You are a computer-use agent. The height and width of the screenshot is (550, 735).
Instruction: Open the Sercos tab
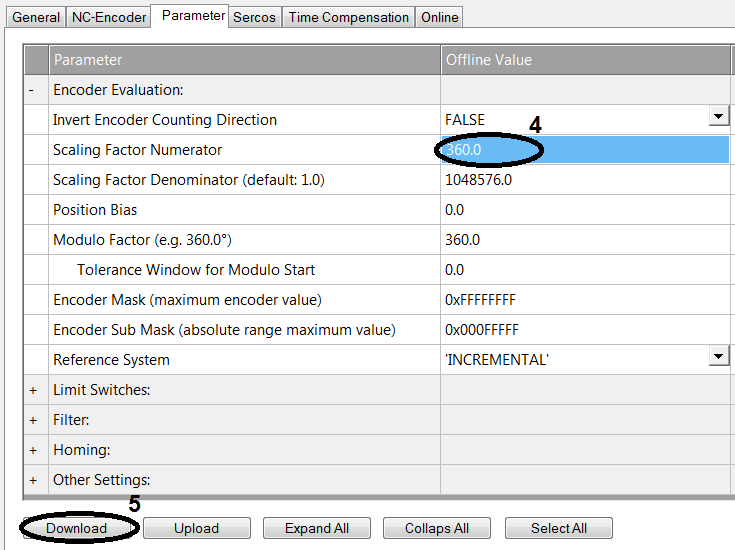click(x=254, y=17)
